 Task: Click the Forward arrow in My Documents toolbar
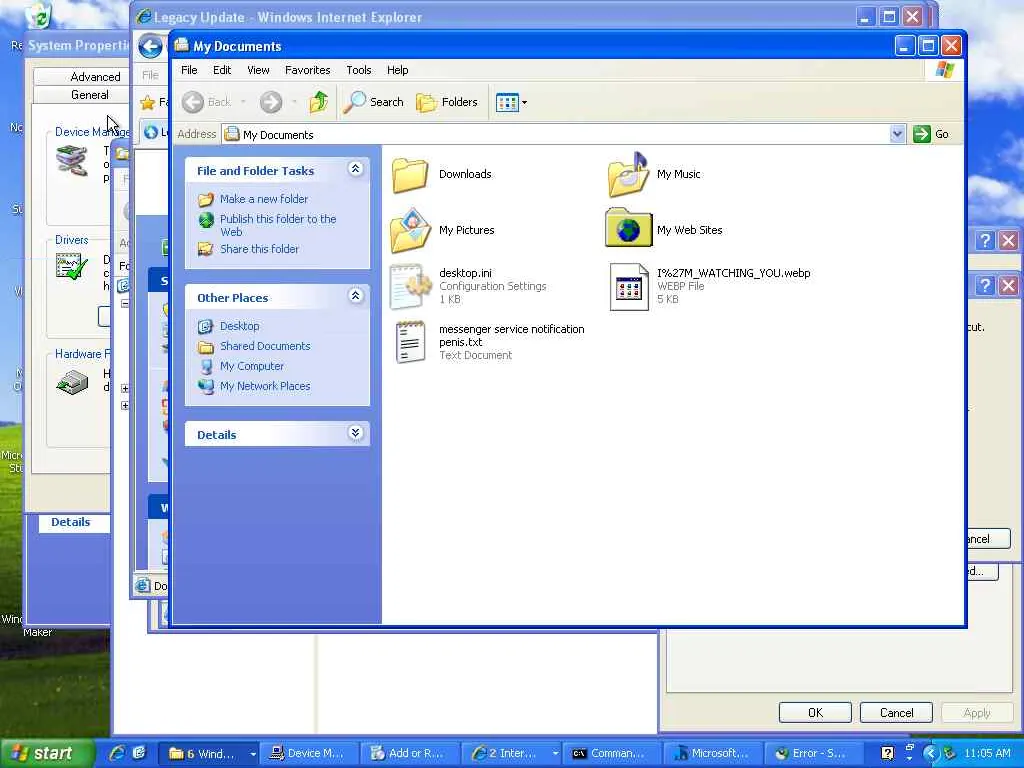pyautogui.click(x=271, y=102)
